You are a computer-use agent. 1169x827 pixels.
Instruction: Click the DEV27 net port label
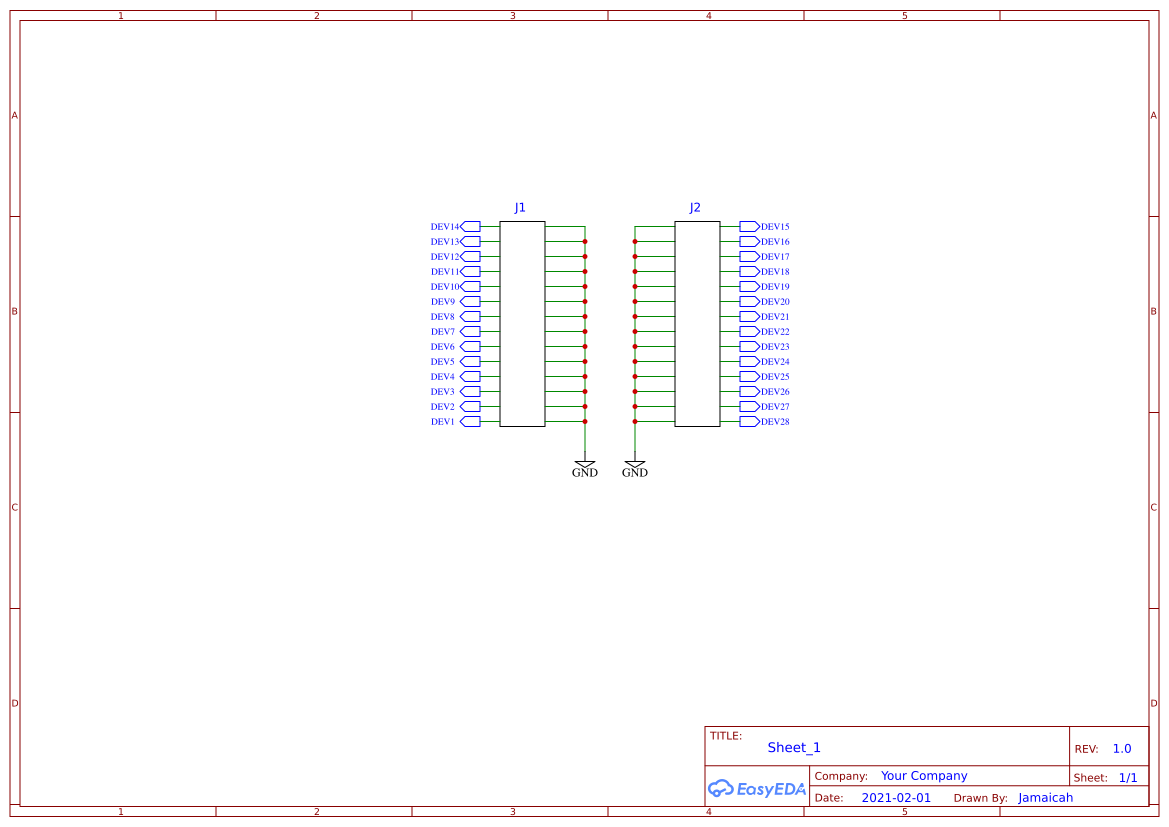pos(775,406)
